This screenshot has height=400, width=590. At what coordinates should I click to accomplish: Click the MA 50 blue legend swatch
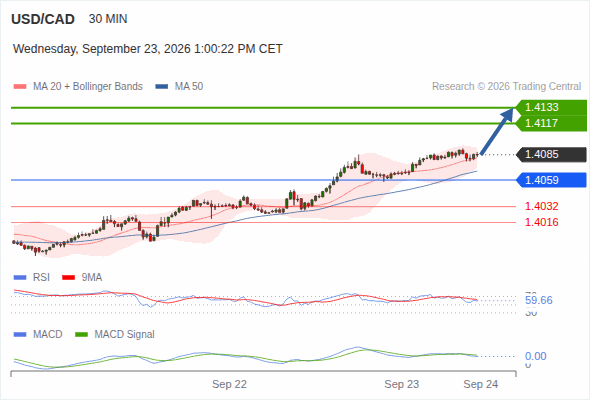click(x=162, y=87)
